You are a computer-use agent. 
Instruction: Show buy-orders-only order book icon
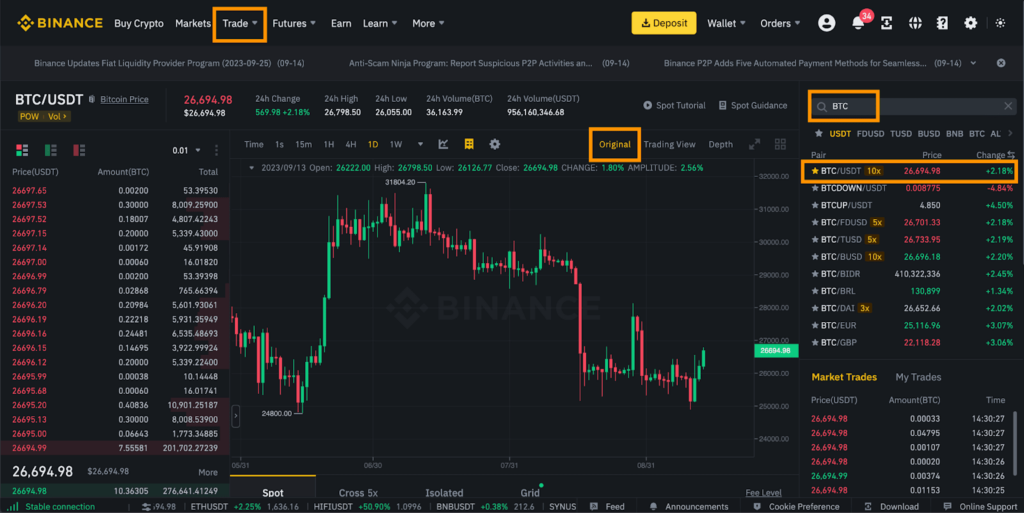pos(50,150)
